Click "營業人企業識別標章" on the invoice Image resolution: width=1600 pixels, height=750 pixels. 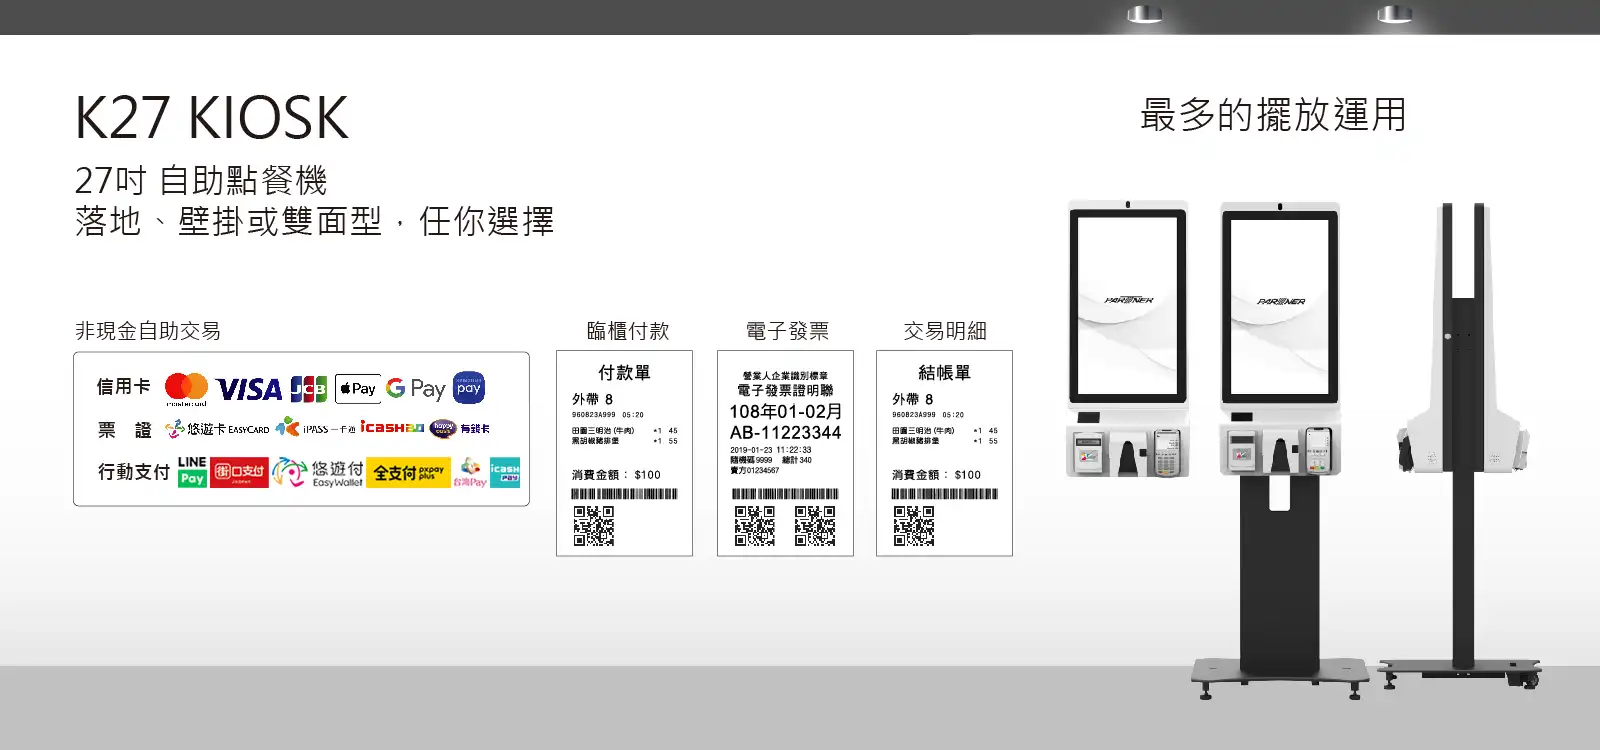pos(785,376)
